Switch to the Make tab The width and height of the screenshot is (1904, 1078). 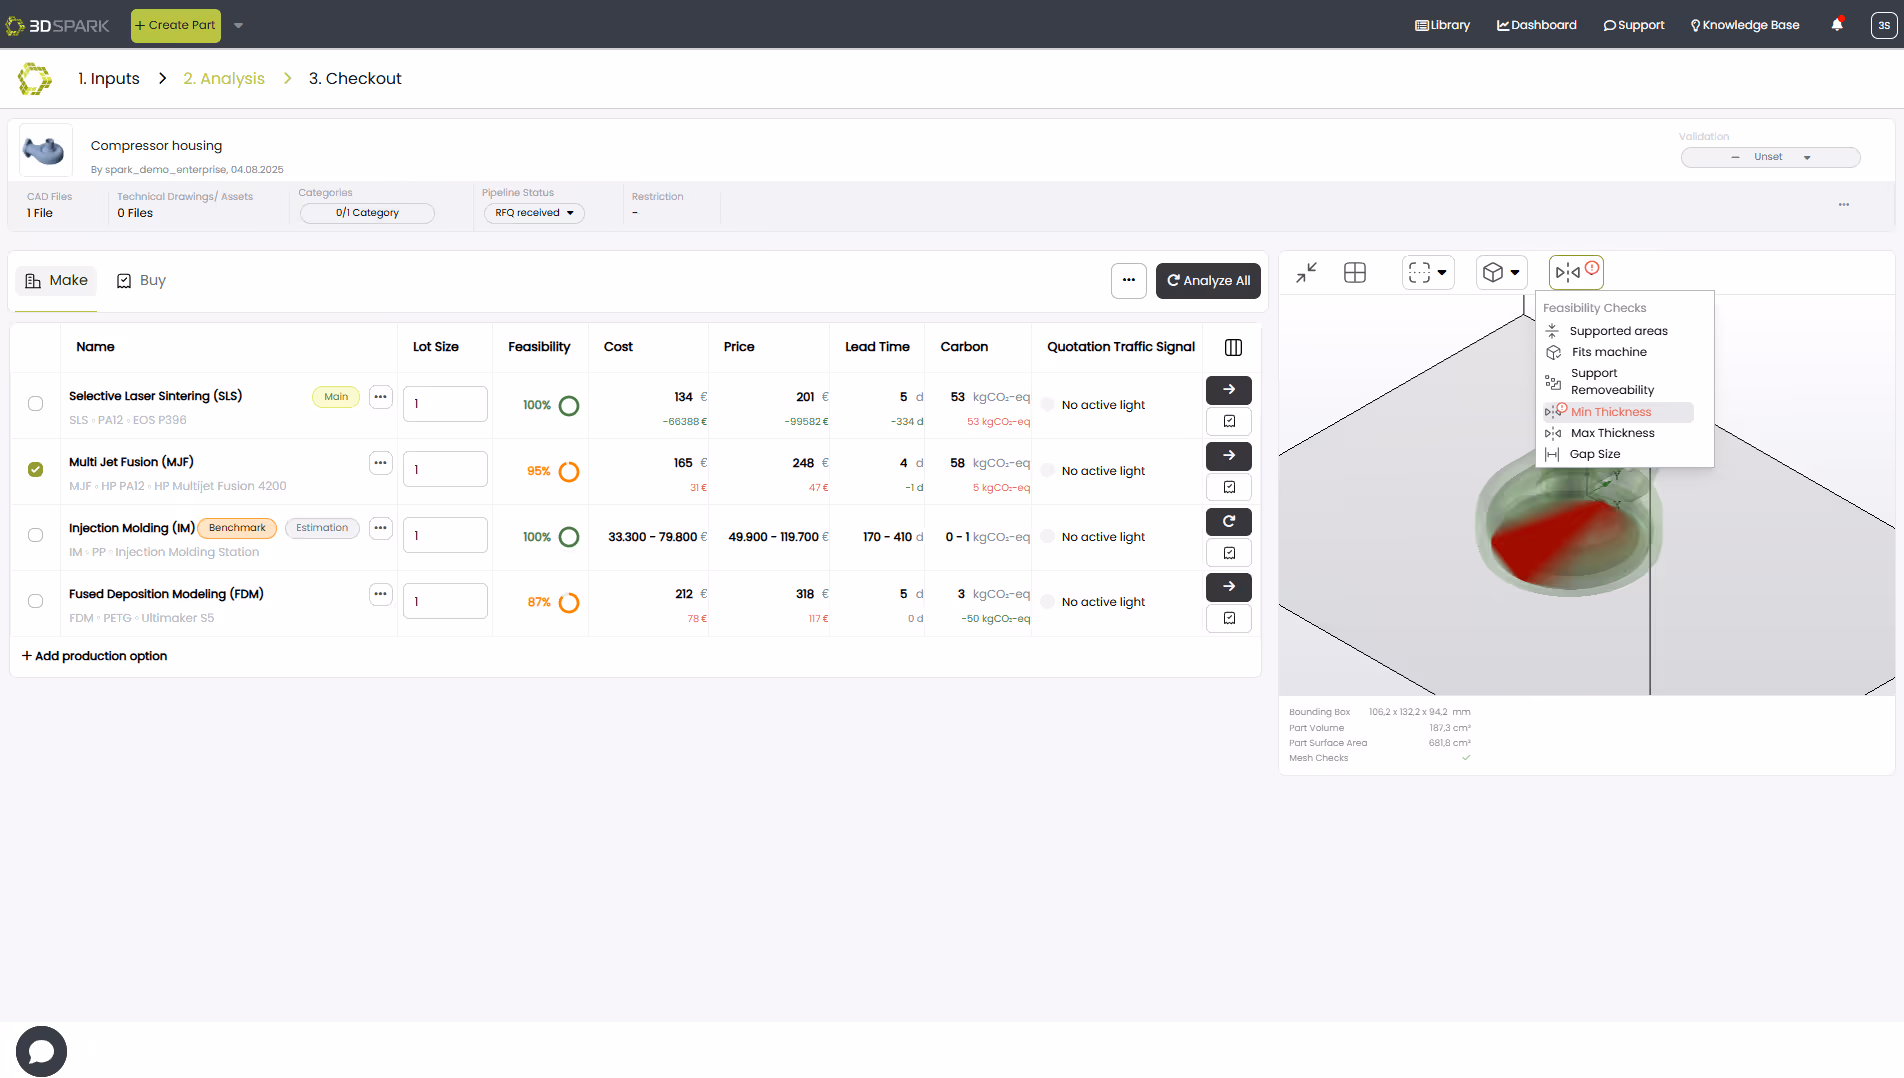57,281
